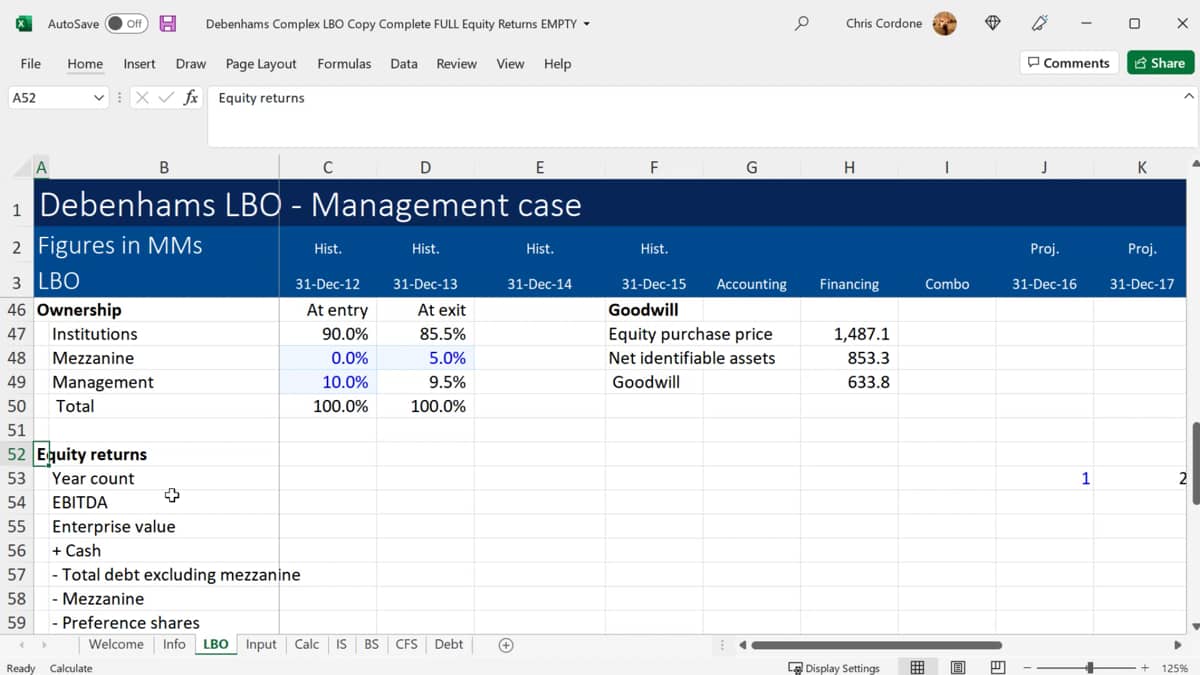Screen dimensions: 1200x675
Task: Open the Insert ribbon tab
Action: coord(139,63)
